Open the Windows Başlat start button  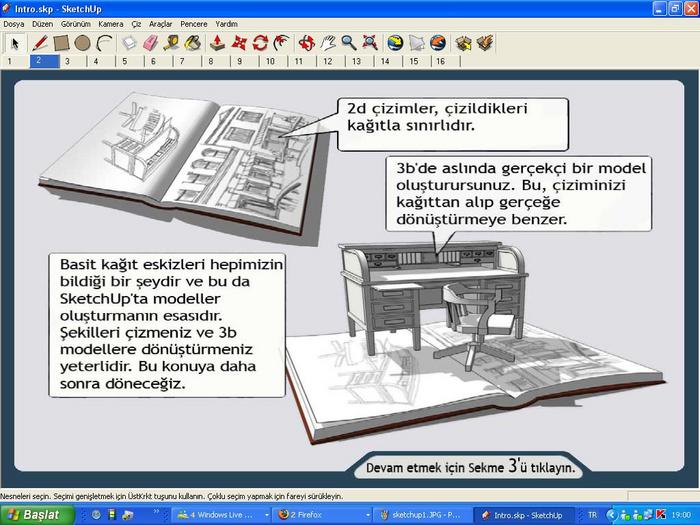[x=32, y=515]
